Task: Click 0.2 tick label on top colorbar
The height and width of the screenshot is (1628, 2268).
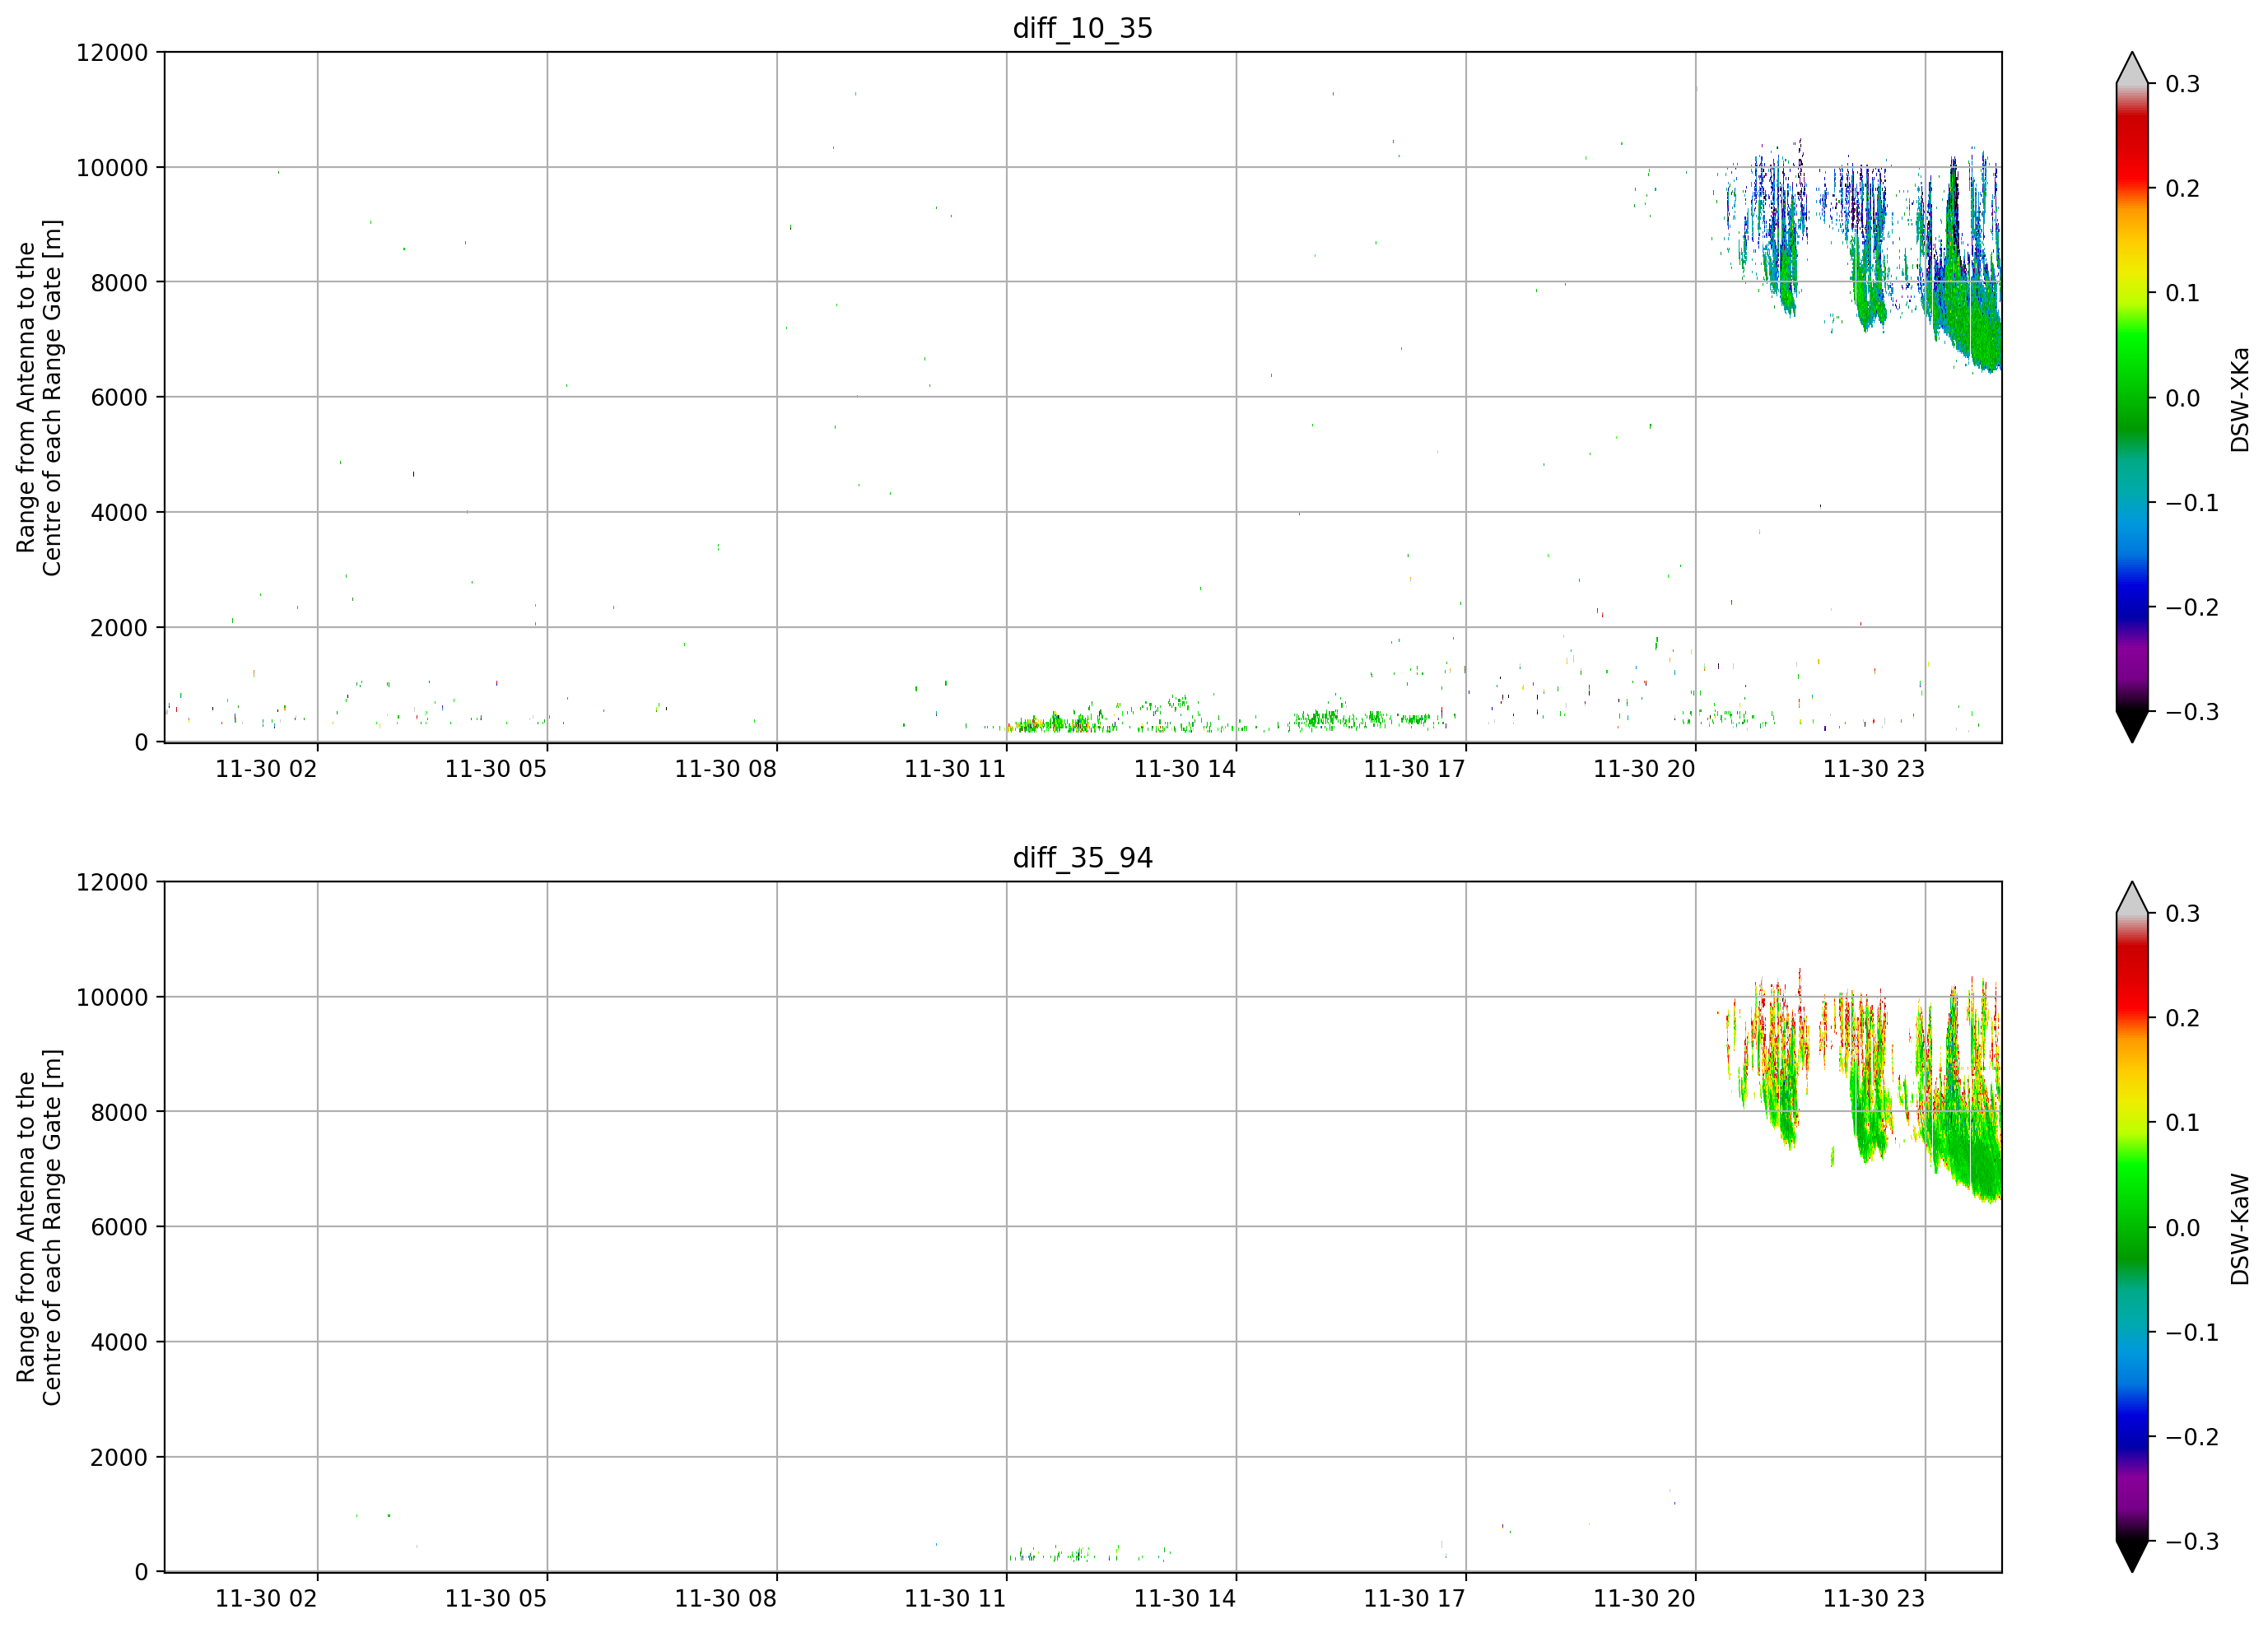Action: point(2182,189)
